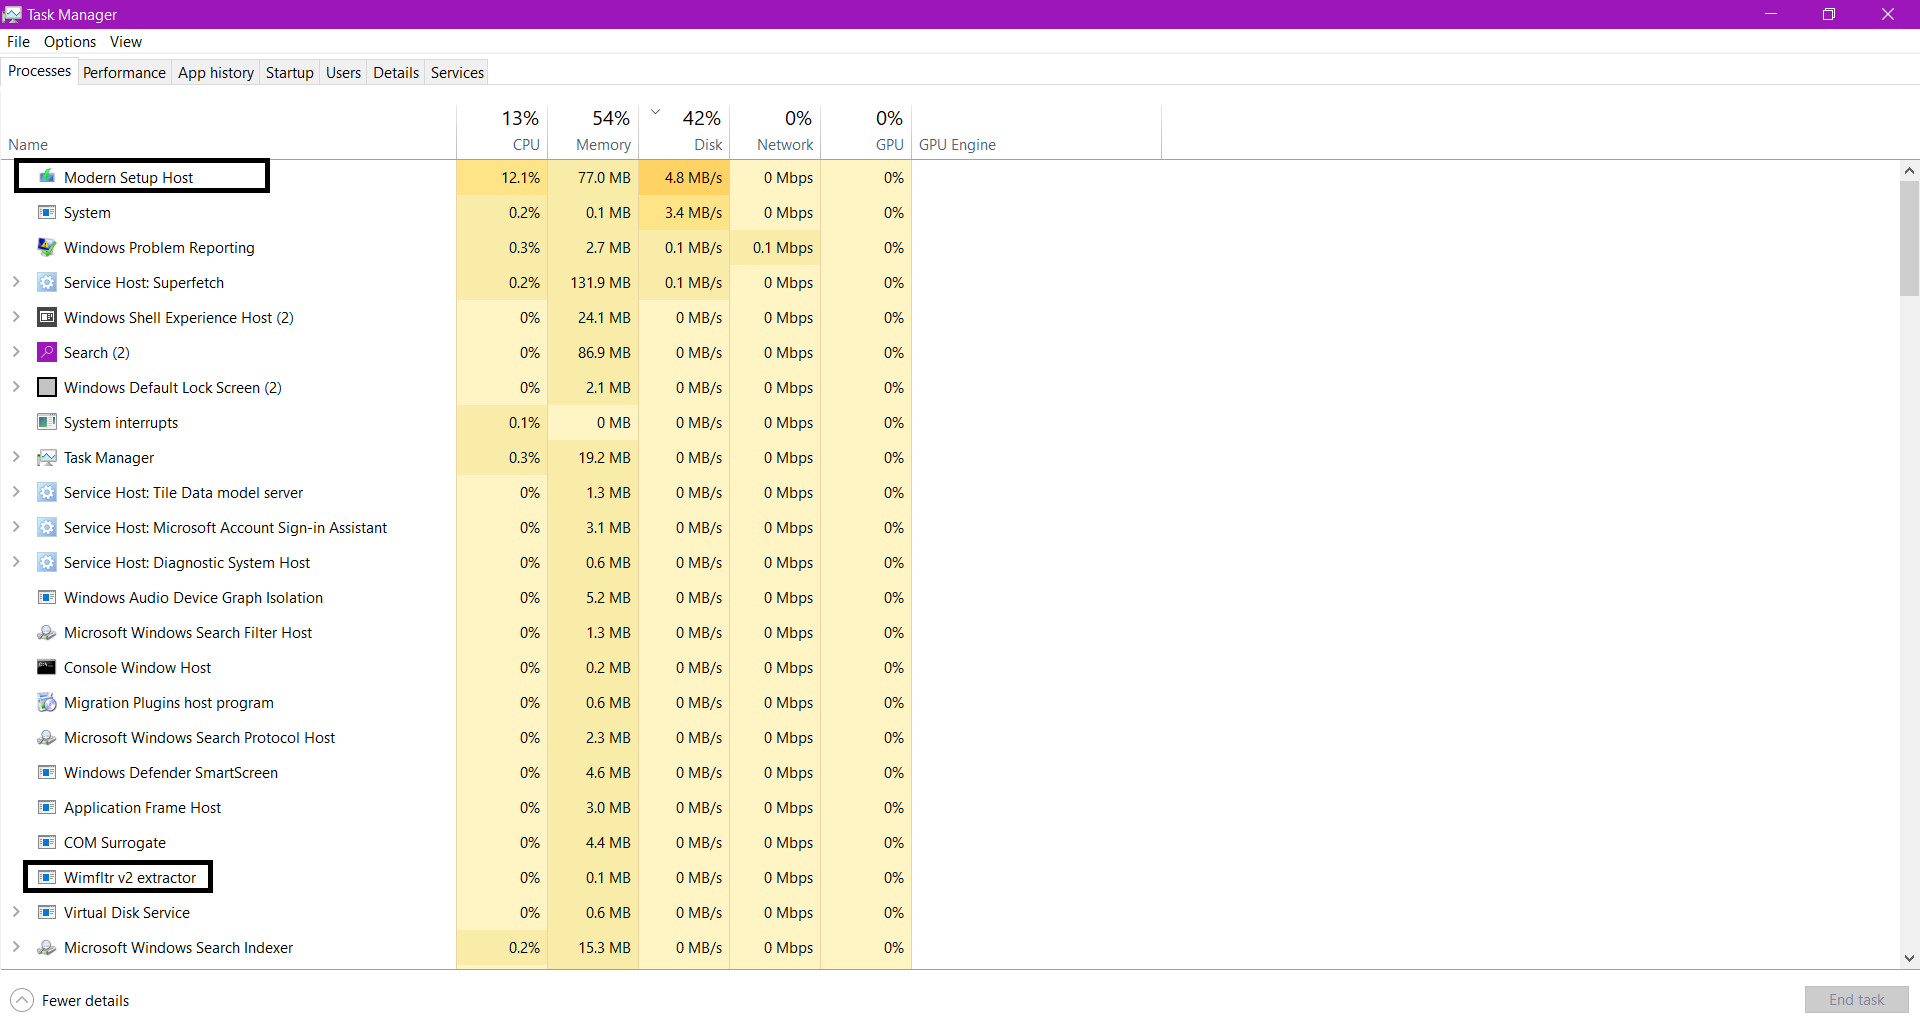Switch to the App history tab
1920x1030 pixels.
click(216, 72)
